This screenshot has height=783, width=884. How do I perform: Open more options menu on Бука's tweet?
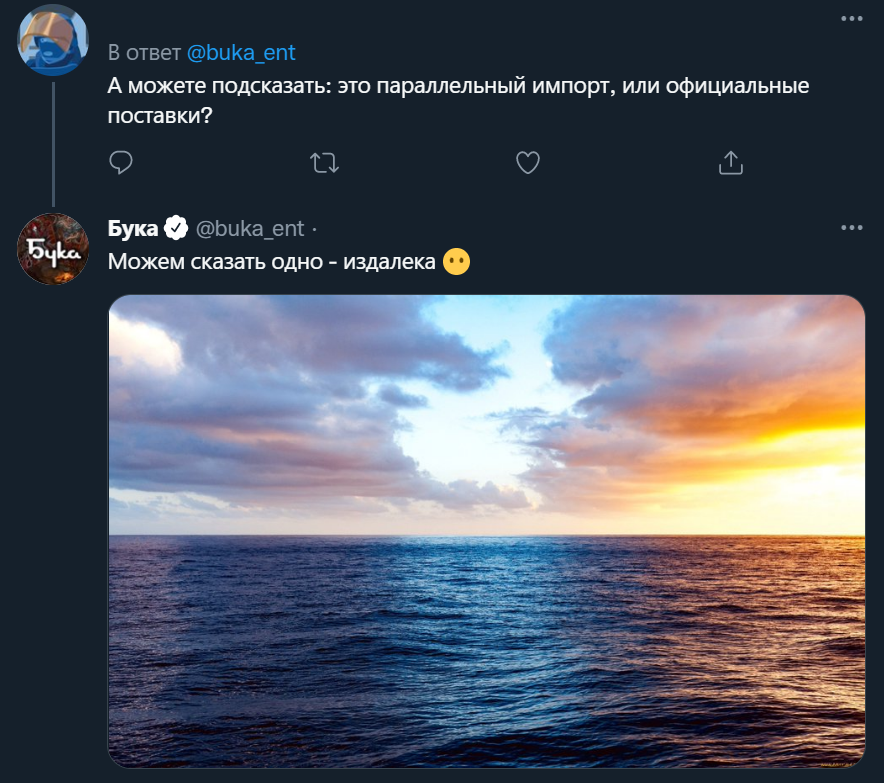click(851, 227)
